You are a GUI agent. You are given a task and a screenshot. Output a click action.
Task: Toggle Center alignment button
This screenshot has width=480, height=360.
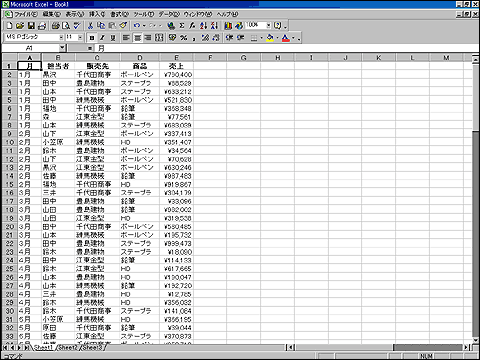click(x=137, y=38)
